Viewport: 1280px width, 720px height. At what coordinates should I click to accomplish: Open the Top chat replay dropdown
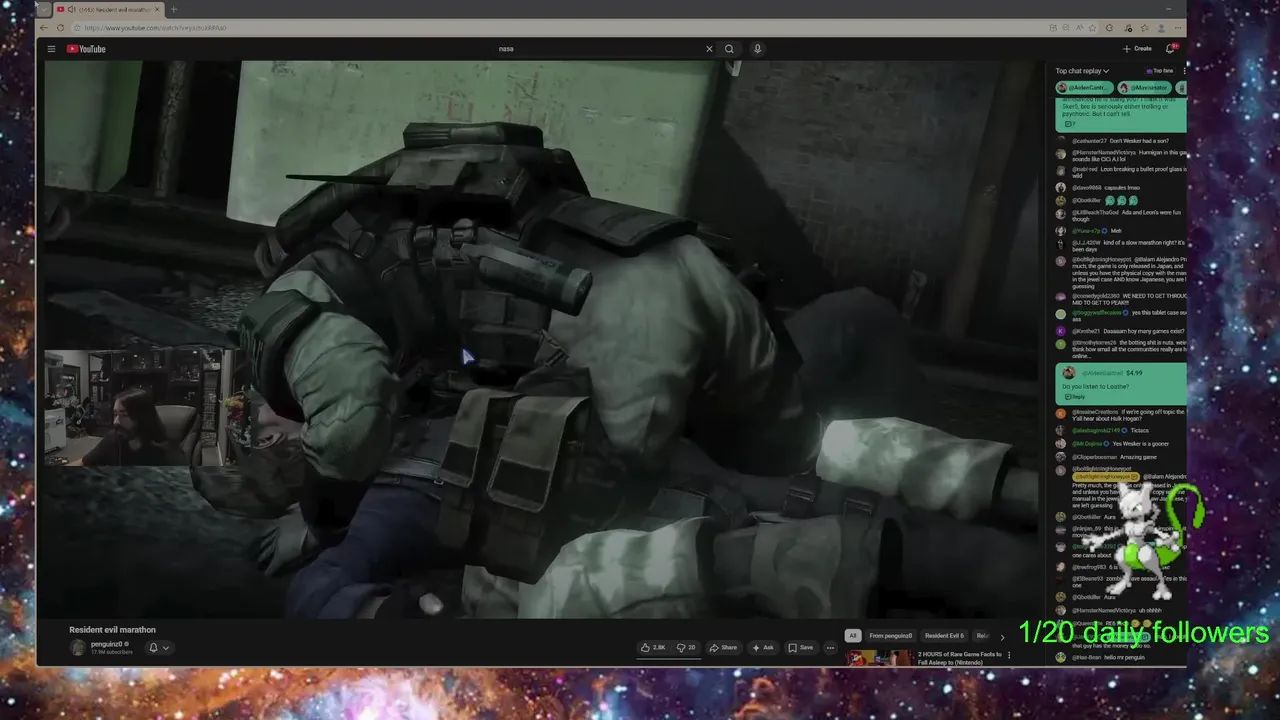[x=1082, y=71]
